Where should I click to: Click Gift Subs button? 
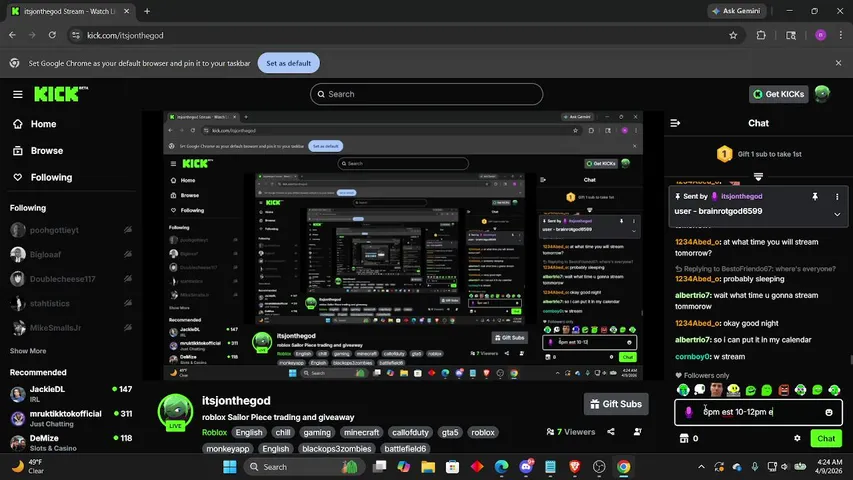(616, 404)
